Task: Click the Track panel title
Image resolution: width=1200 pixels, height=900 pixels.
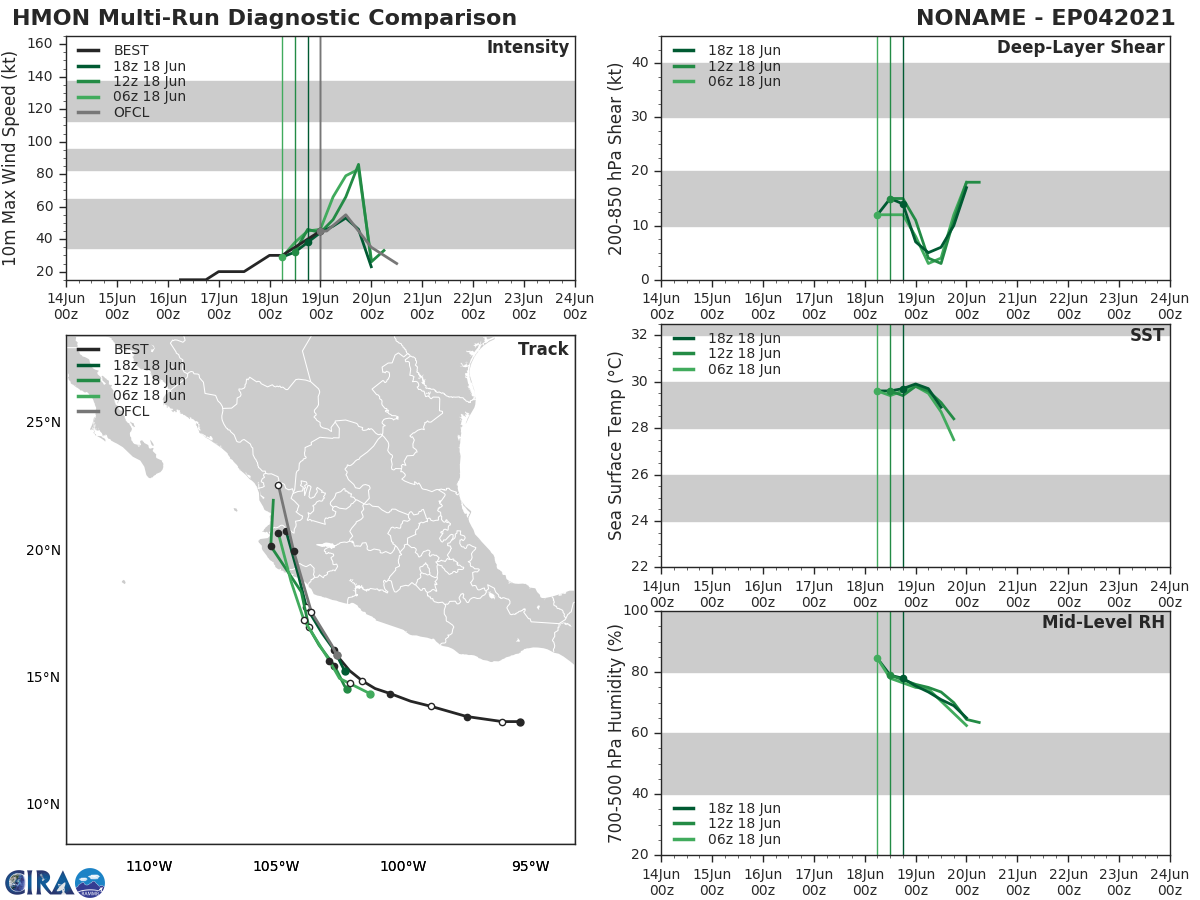Action: (543, 349)
